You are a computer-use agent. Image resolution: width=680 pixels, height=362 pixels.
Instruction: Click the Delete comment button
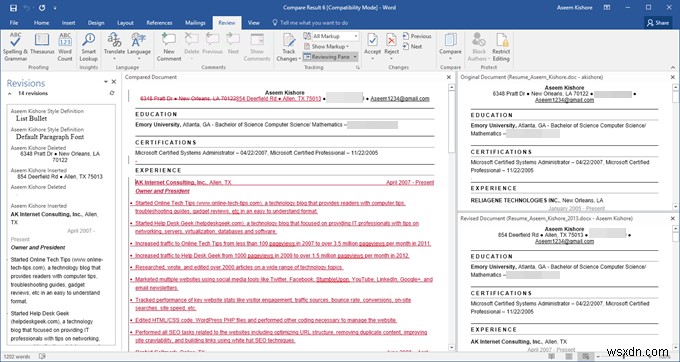(x=191, y=46)
